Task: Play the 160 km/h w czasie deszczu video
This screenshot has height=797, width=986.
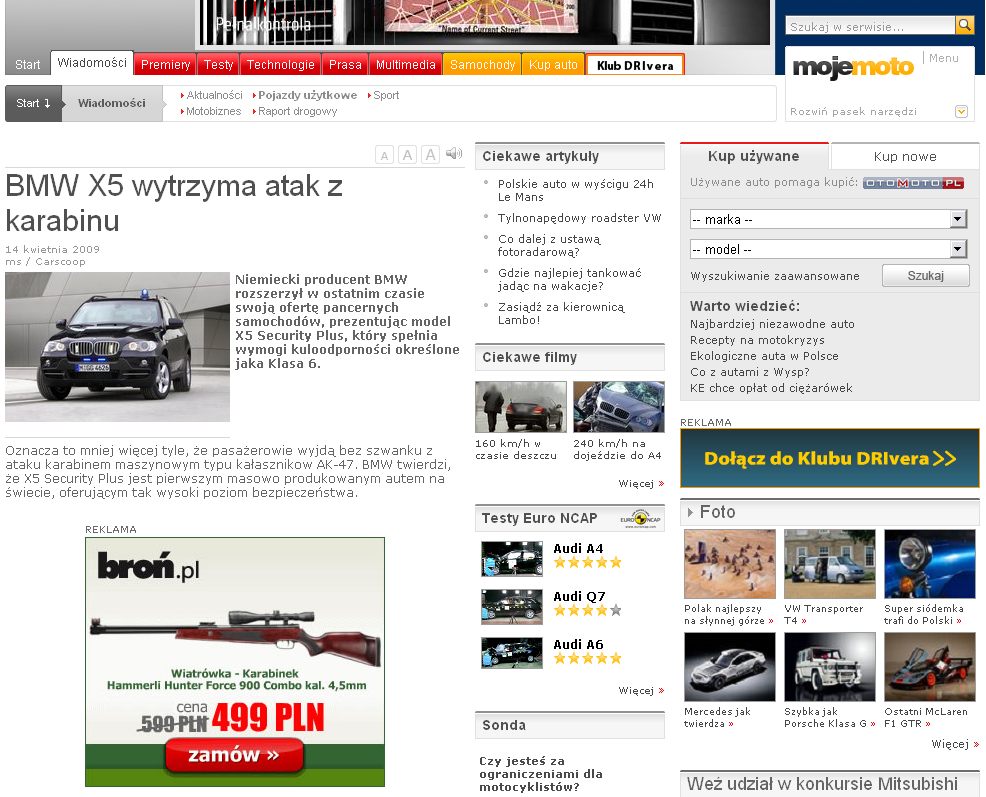Action: coord(521,406)
